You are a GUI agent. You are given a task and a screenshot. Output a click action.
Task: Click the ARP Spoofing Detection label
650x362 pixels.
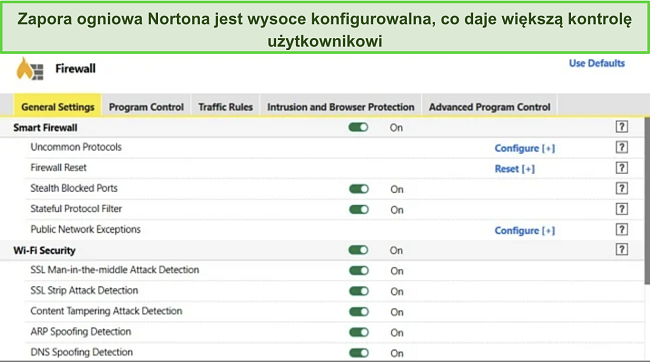click(81, 332)
